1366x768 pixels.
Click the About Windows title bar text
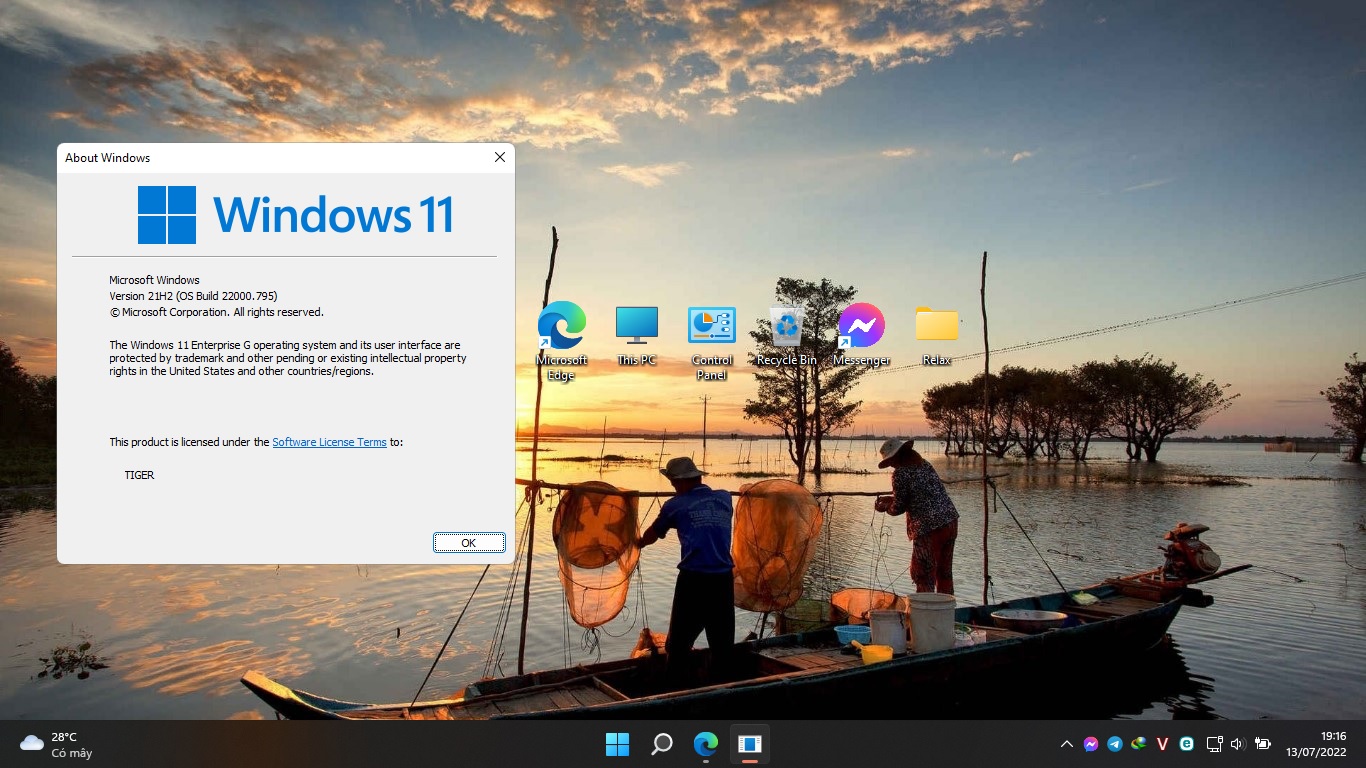pos(107,158)
